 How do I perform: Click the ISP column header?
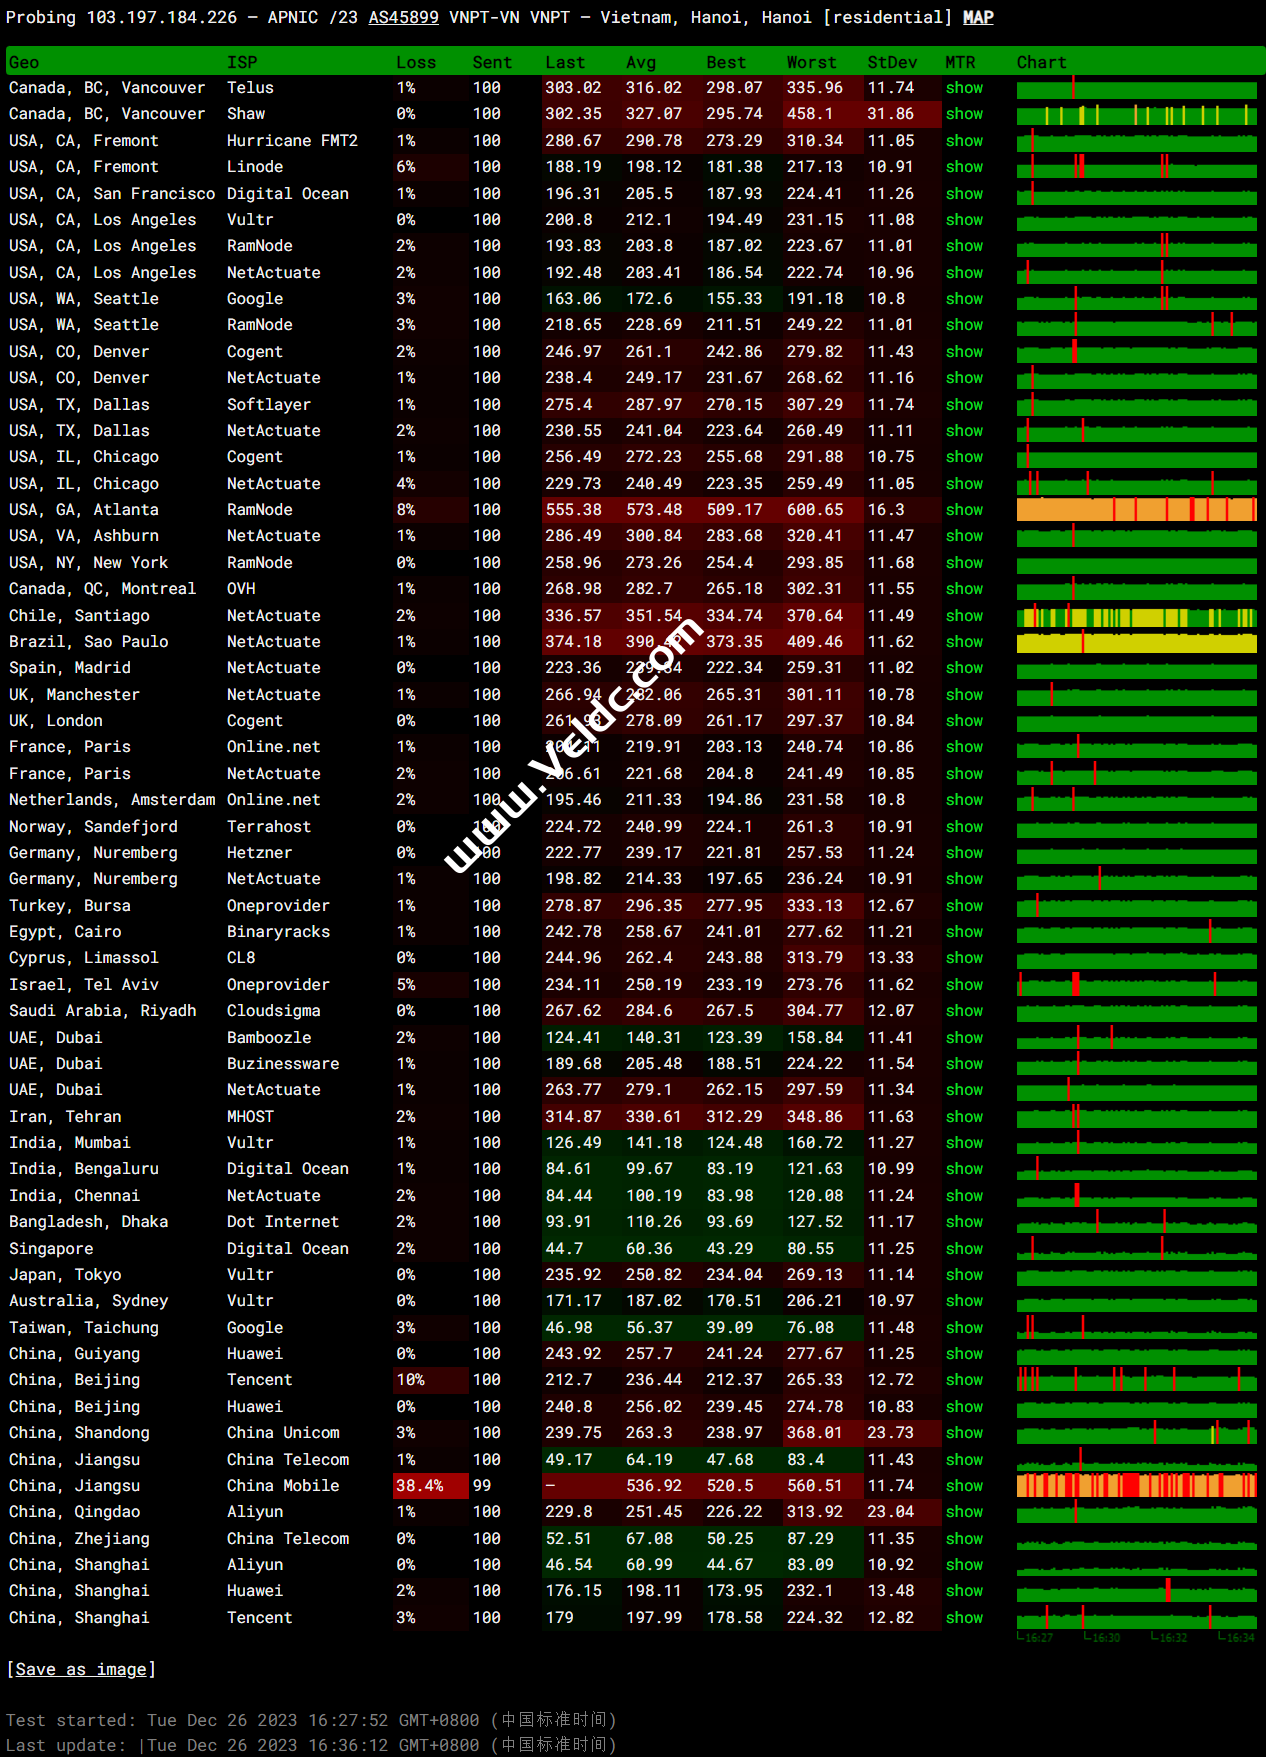point(242,62)
